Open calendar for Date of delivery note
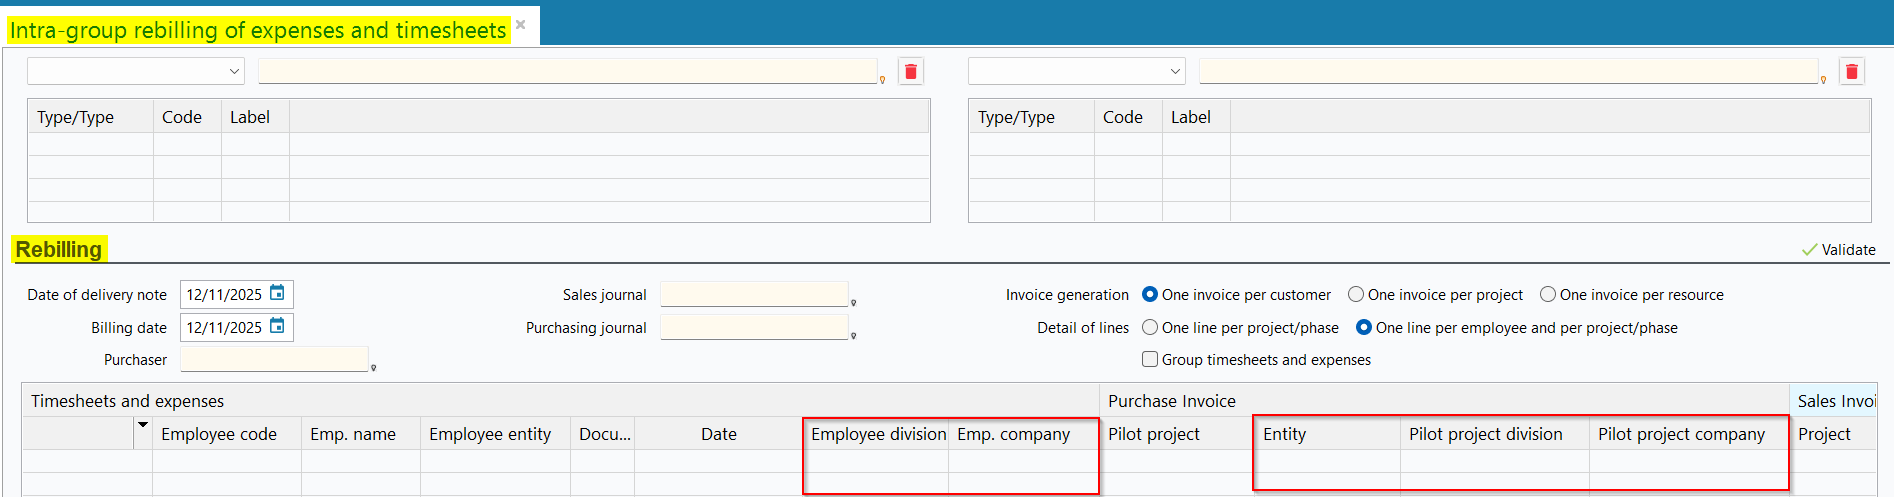The height and width of the screenshot is (497, 1894). click(277, 293)
